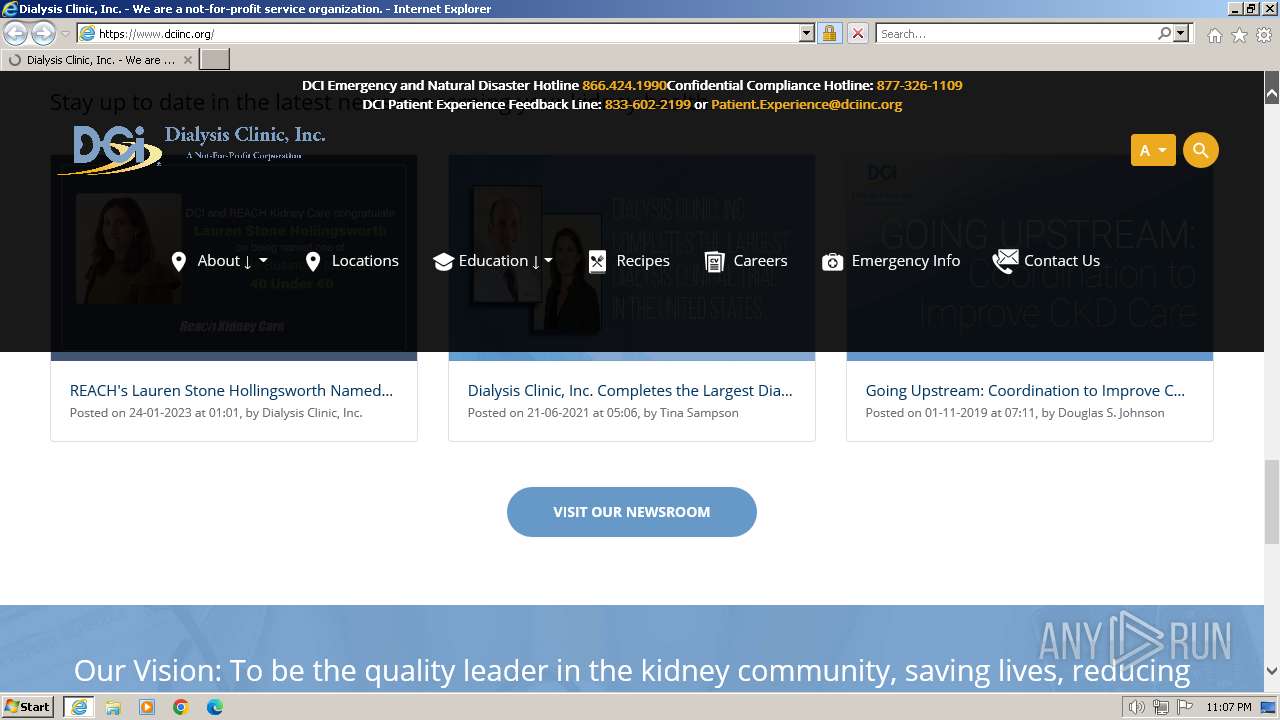Screen dimensions: 1280x720
Task: Open the font size 'A' dropdown
Action: (1153, 150)
